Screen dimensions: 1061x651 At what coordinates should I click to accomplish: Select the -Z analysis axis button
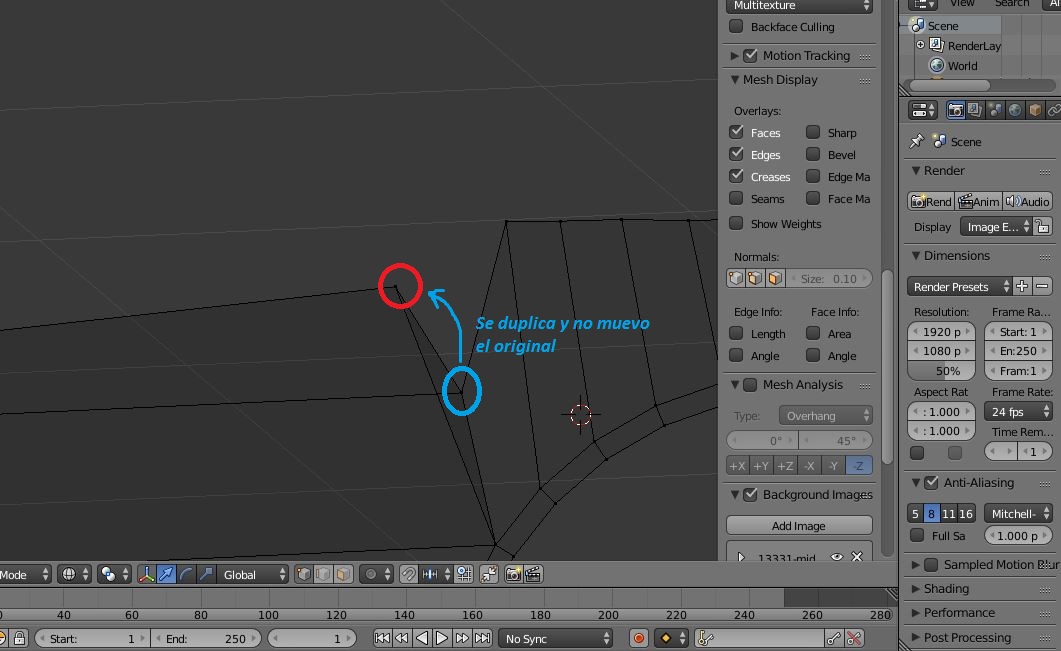click(859, 466)
